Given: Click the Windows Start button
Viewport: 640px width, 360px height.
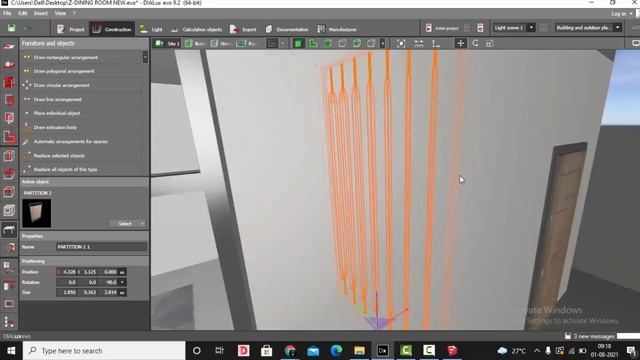Looking at the screenshot, I should [x=11, y=351].
